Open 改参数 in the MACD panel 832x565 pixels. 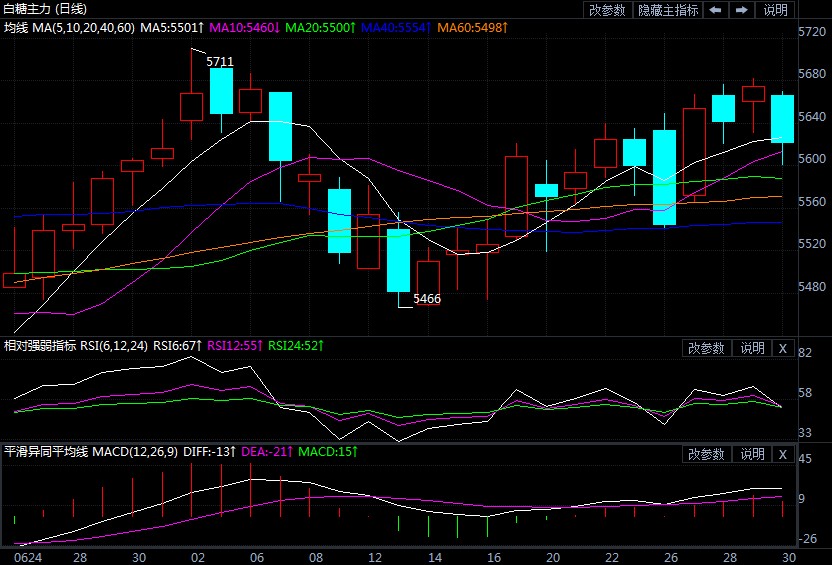707,454
